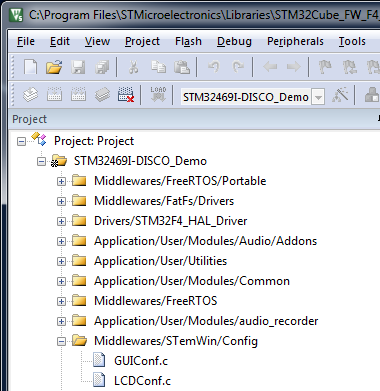Click the Project workspace root icon
Image resolution: width=380 pixels, height=391 pixels.
(x=39, y=139)
